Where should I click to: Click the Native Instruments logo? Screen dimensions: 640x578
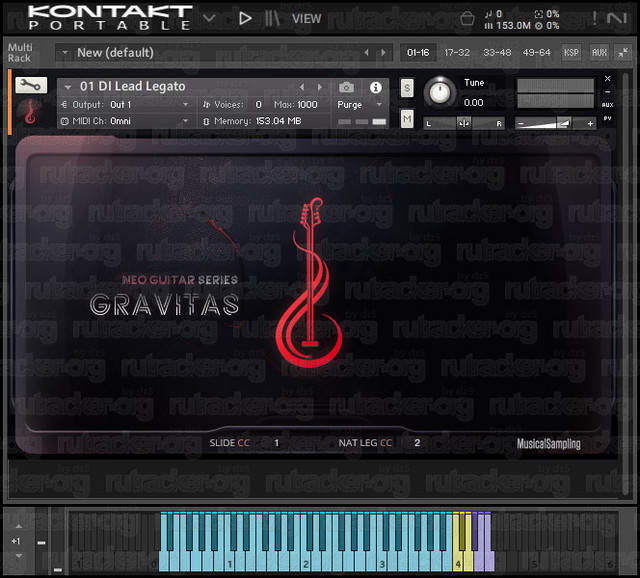pyautogui.click(x=617, y=18)
